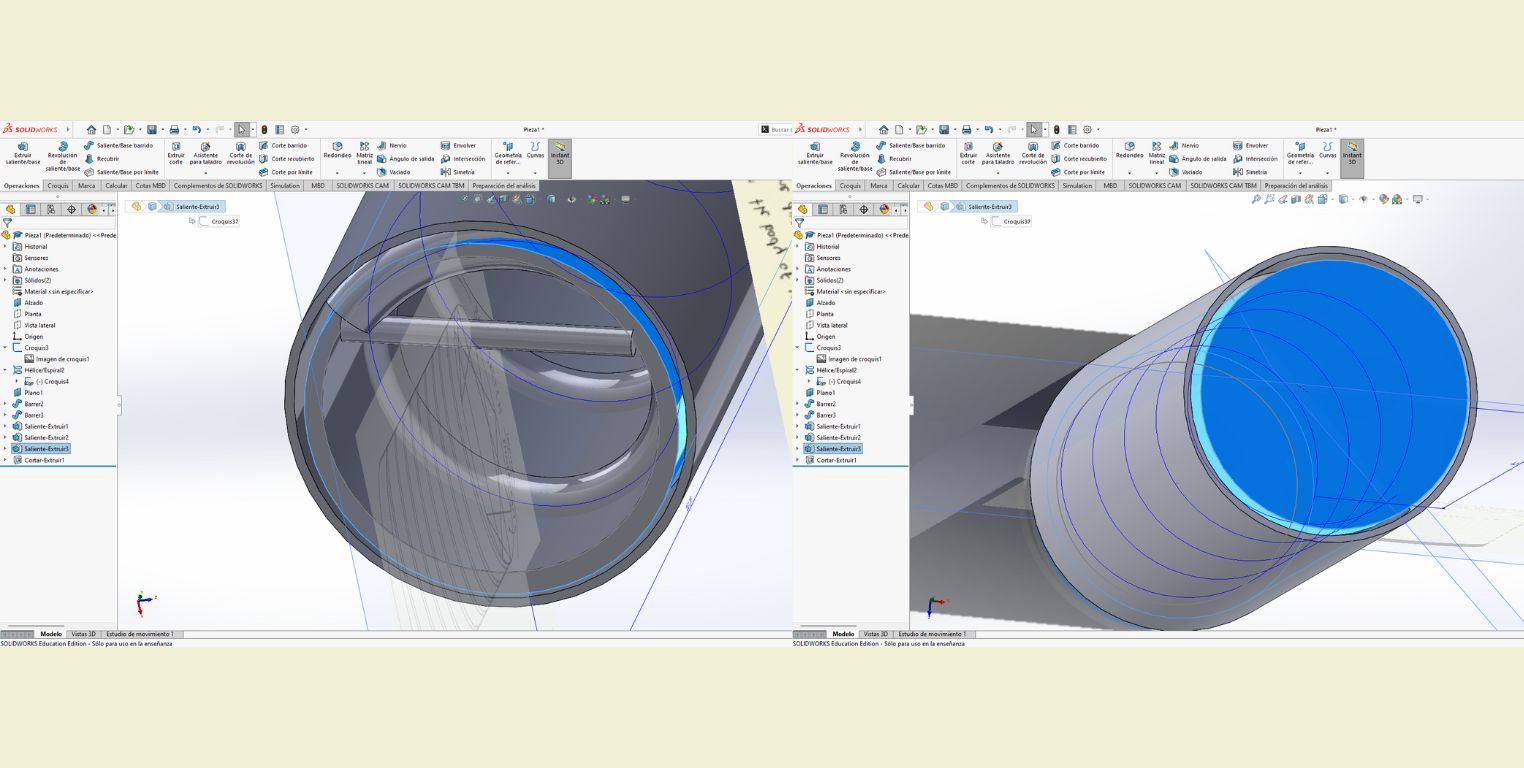Click the feature tree filter icon in left window

(x=7, y=223)
